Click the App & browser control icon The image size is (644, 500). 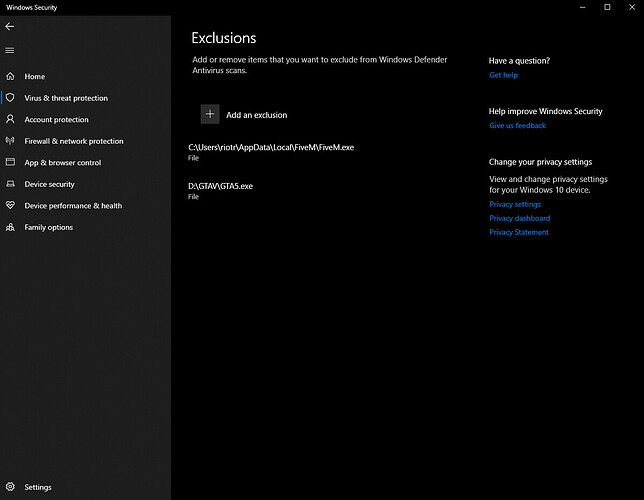[10, 162]
